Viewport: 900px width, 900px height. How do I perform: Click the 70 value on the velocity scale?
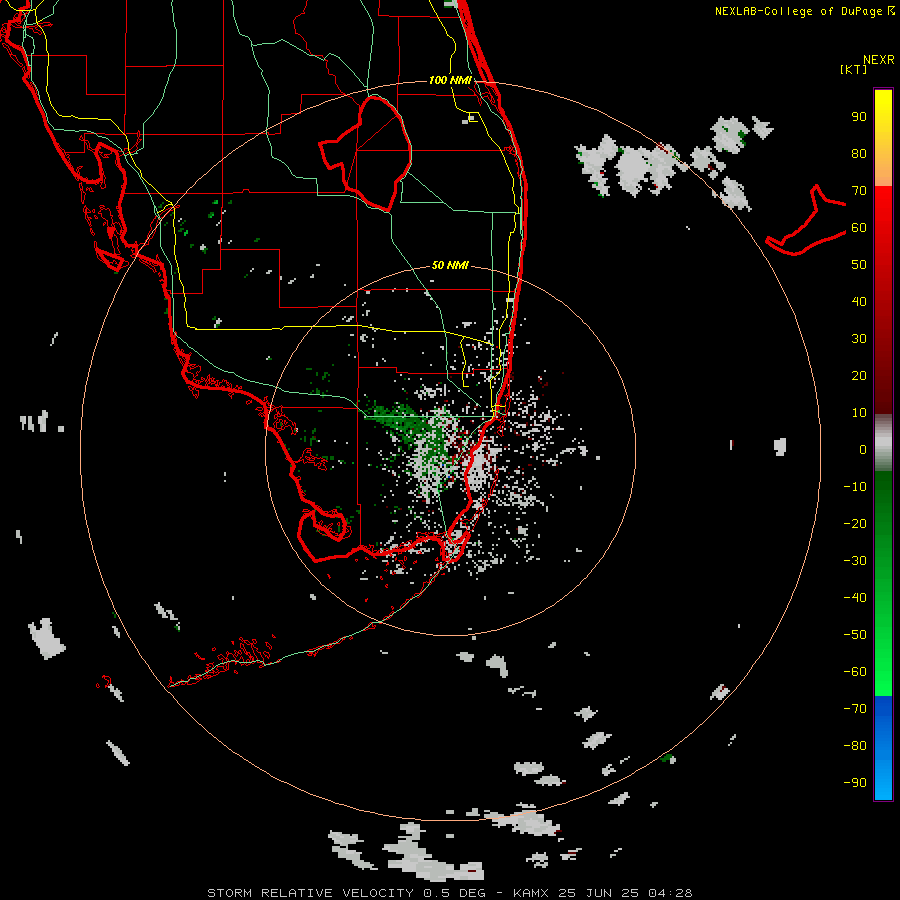[x=859, y=191]
